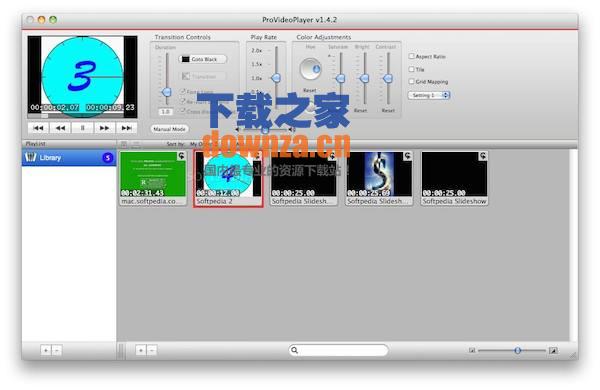
Task: Pause the video playback
Action: coord(82,128)
